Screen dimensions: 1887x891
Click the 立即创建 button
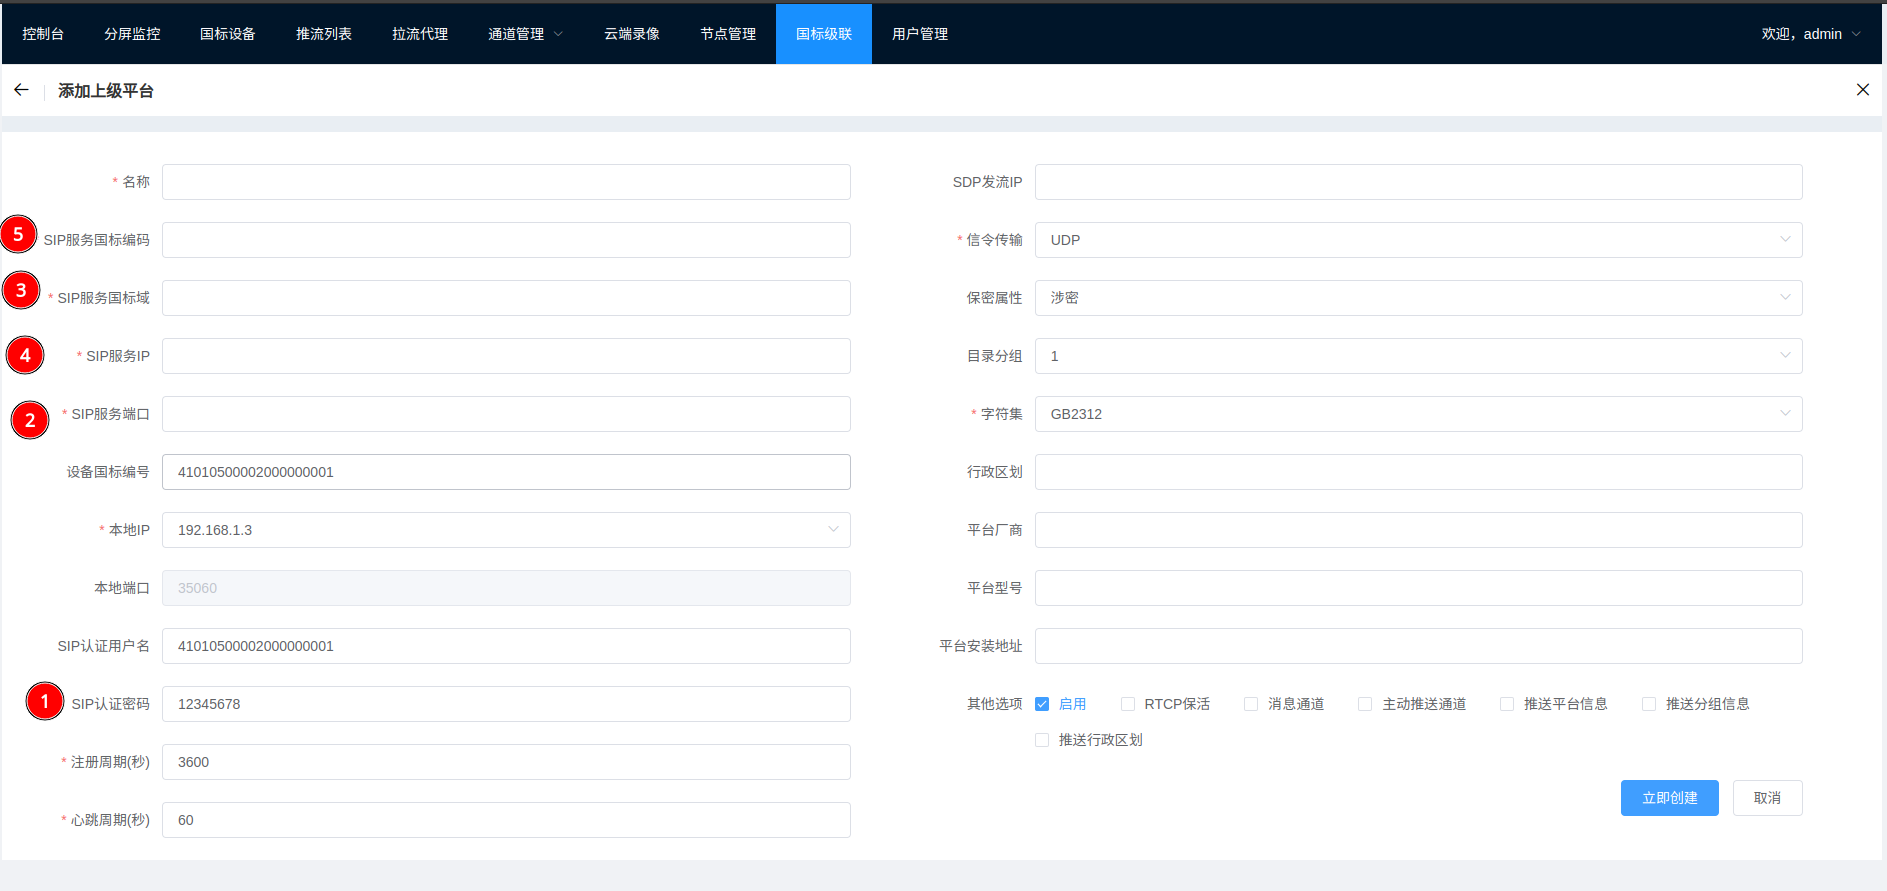tap(1669, 798)
